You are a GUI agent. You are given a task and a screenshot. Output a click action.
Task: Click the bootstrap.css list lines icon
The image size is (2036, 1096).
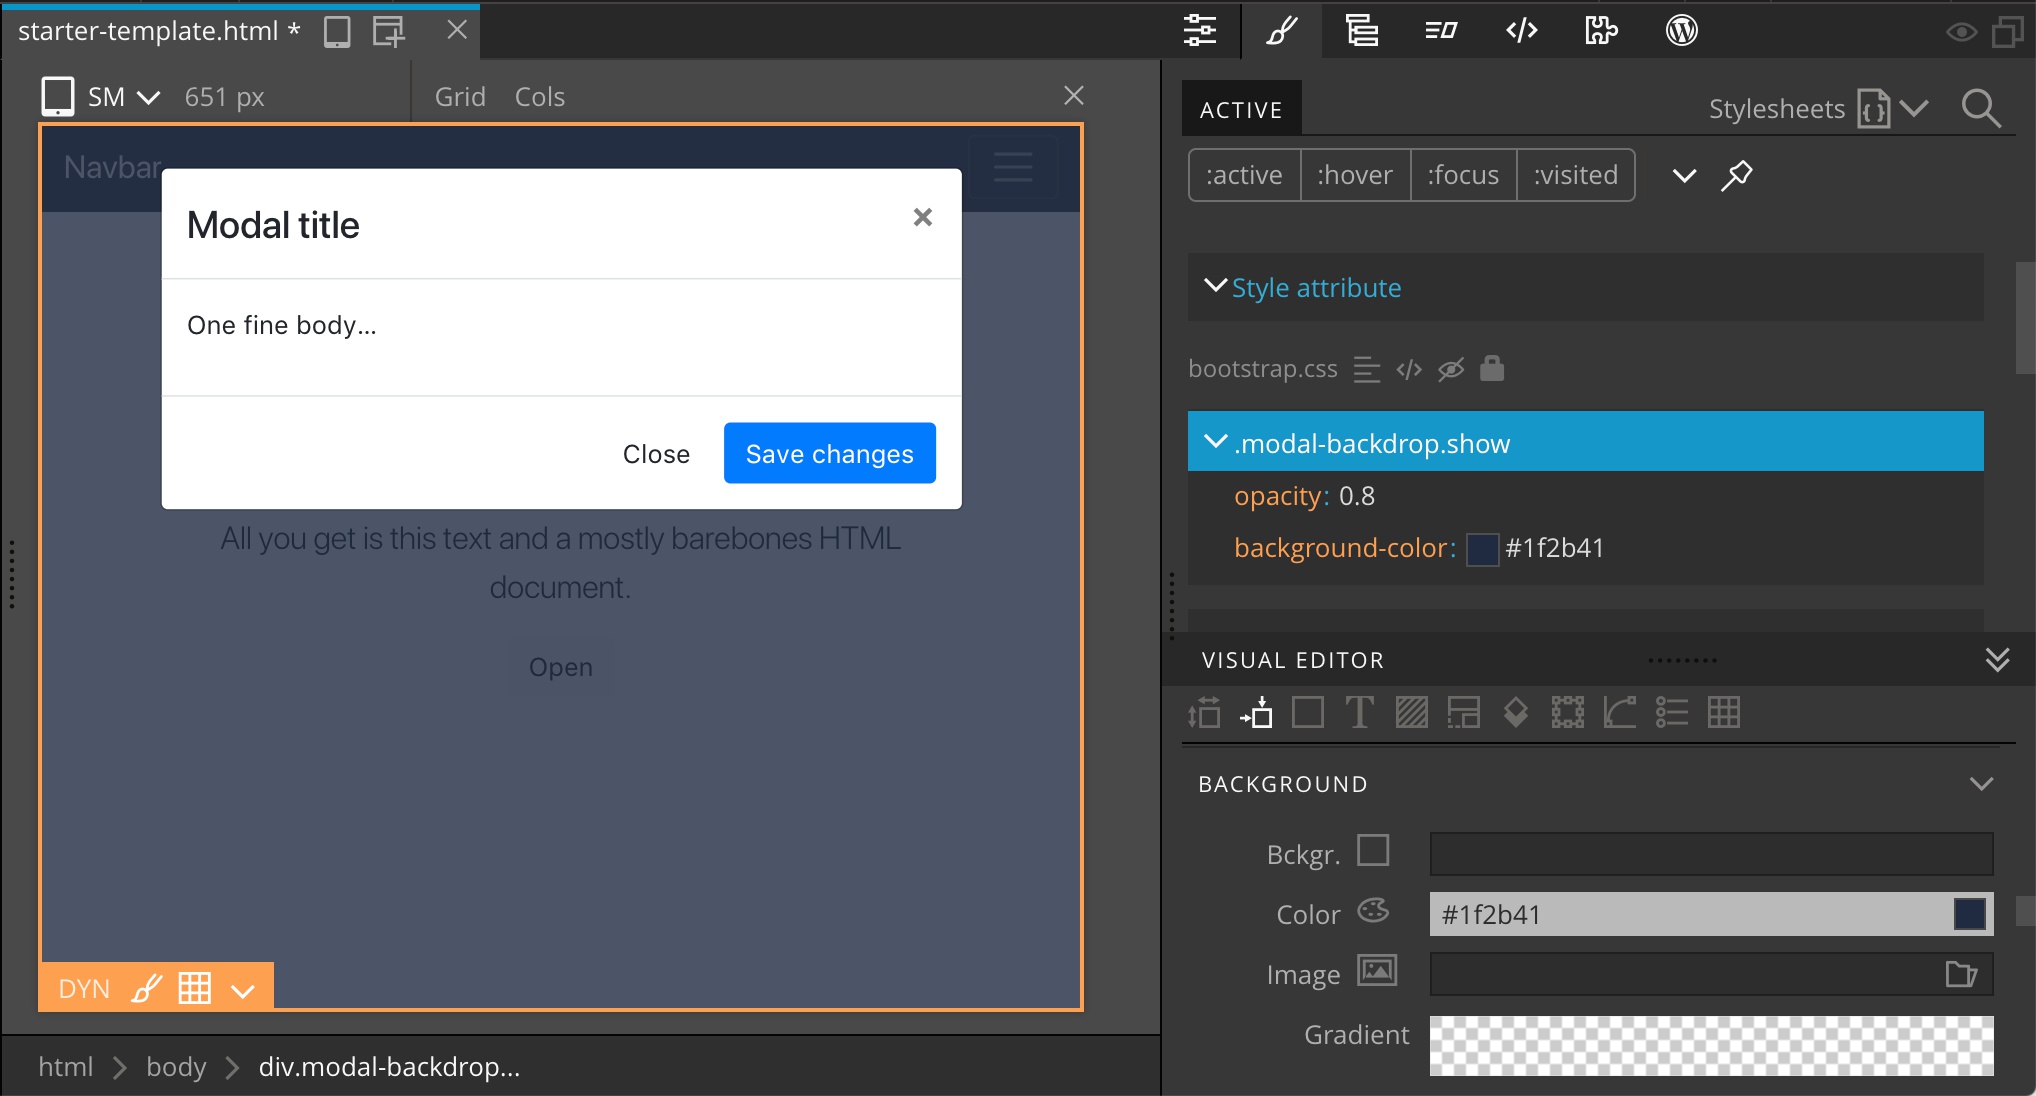point(1366,369)
